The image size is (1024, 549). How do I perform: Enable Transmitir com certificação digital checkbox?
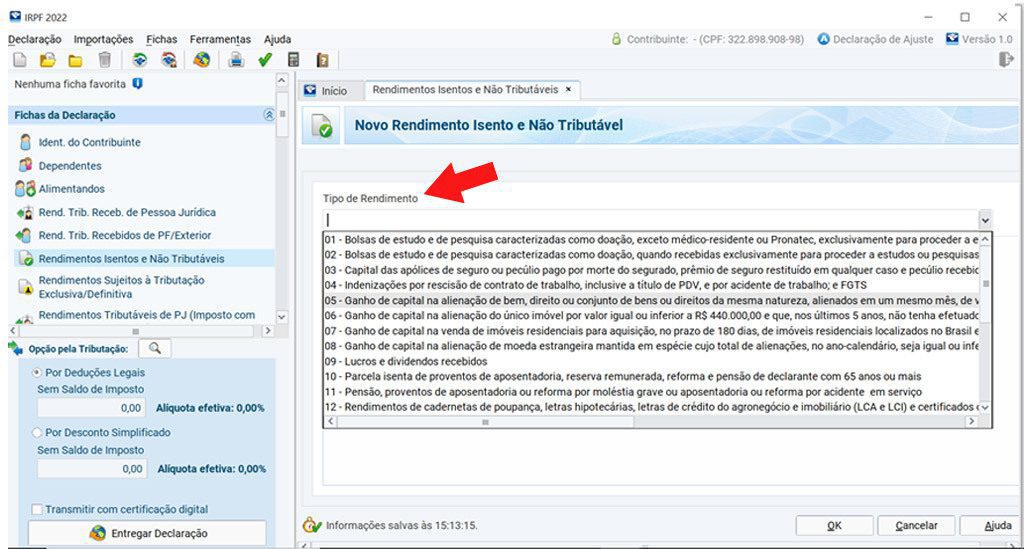click(x=37, y=509)
